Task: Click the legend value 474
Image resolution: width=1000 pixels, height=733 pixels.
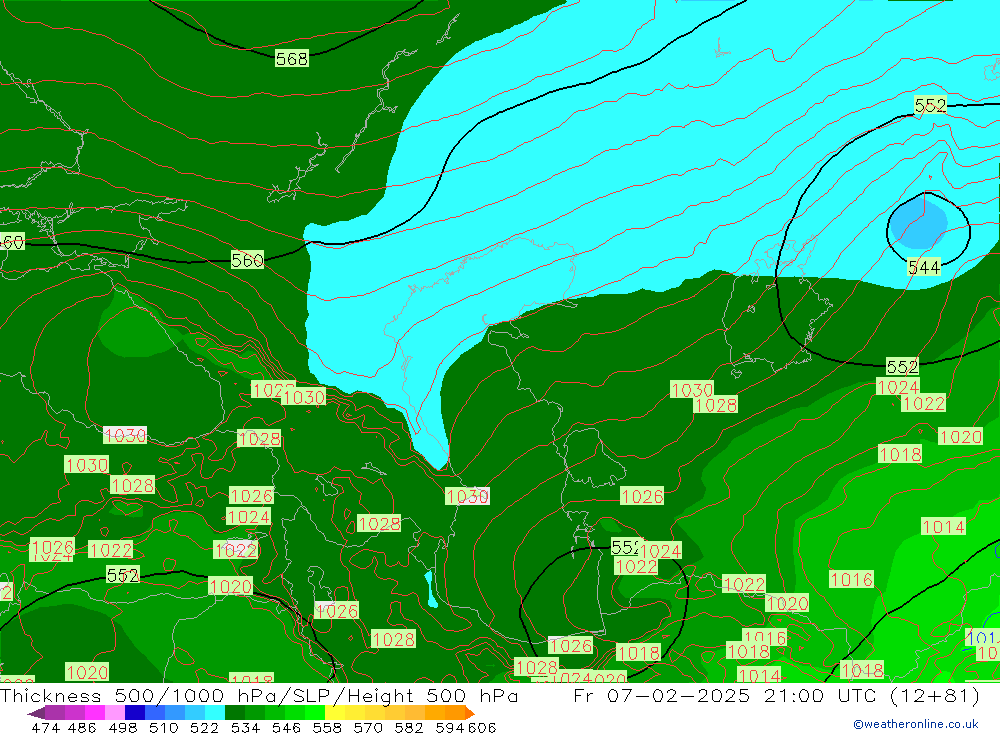Action: [46, 727]
